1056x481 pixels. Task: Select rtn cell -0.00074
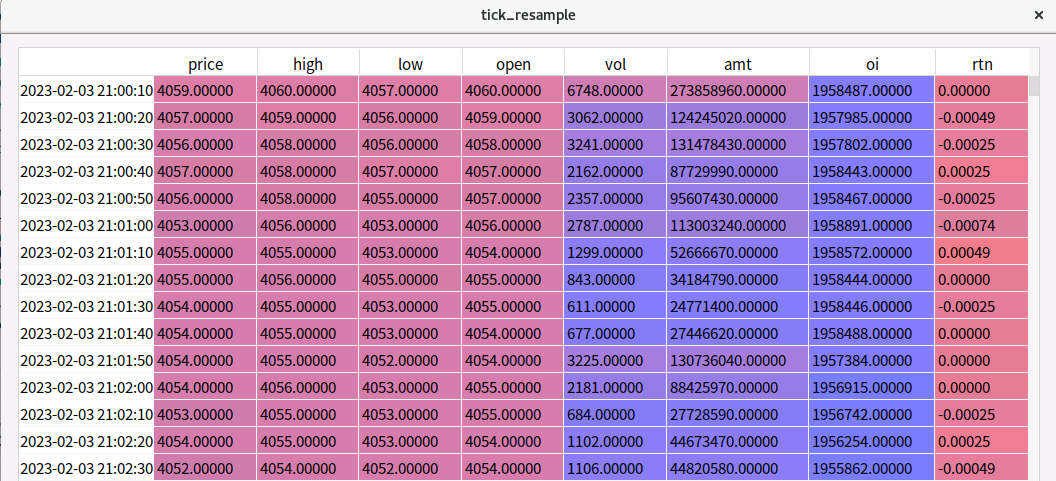tap(982, 225)
